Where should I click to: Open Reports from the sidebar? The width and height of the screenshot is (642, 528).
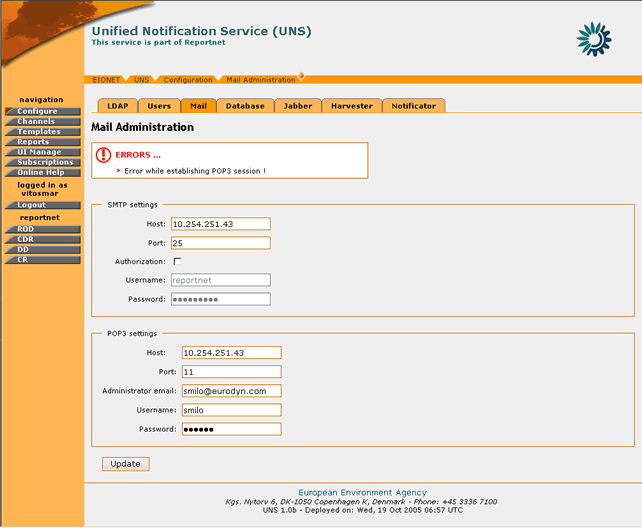coord(43,142)
